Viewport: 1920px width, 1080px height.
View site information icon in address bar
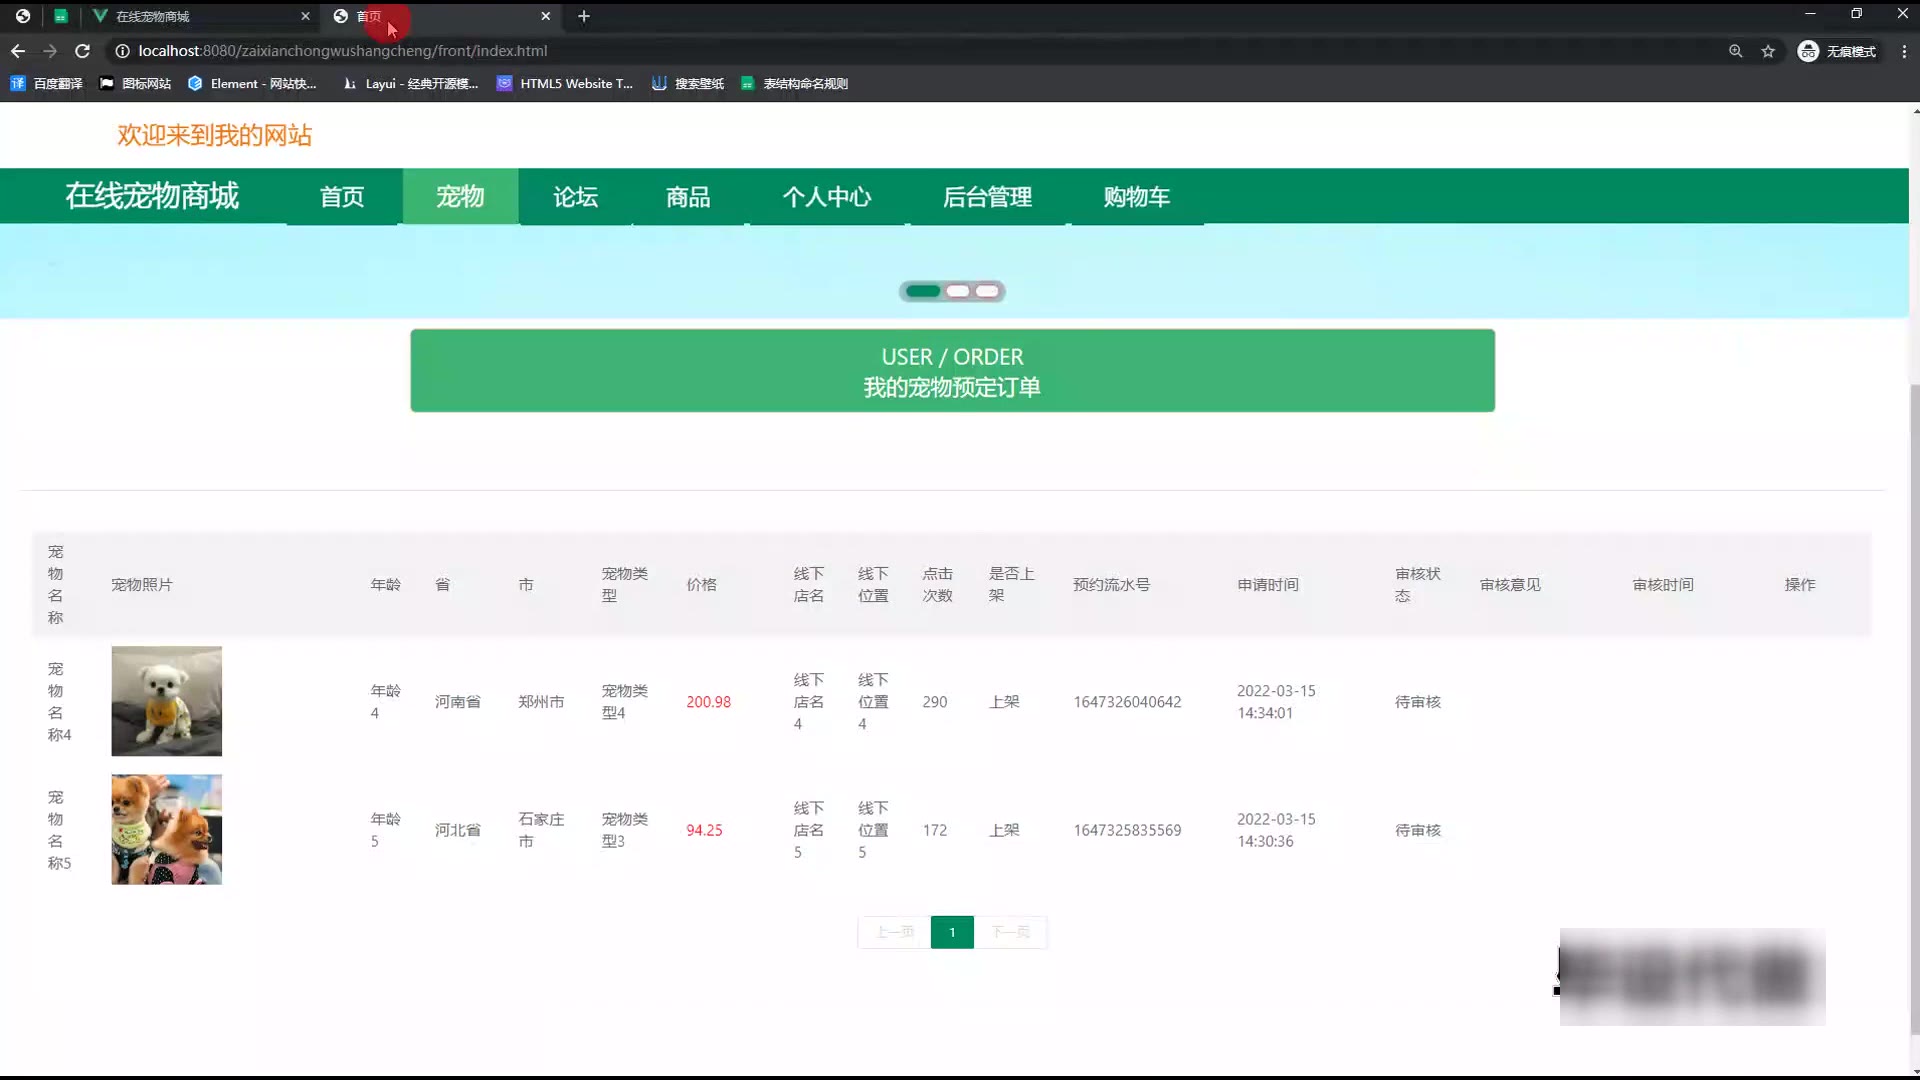coord(122,51)
